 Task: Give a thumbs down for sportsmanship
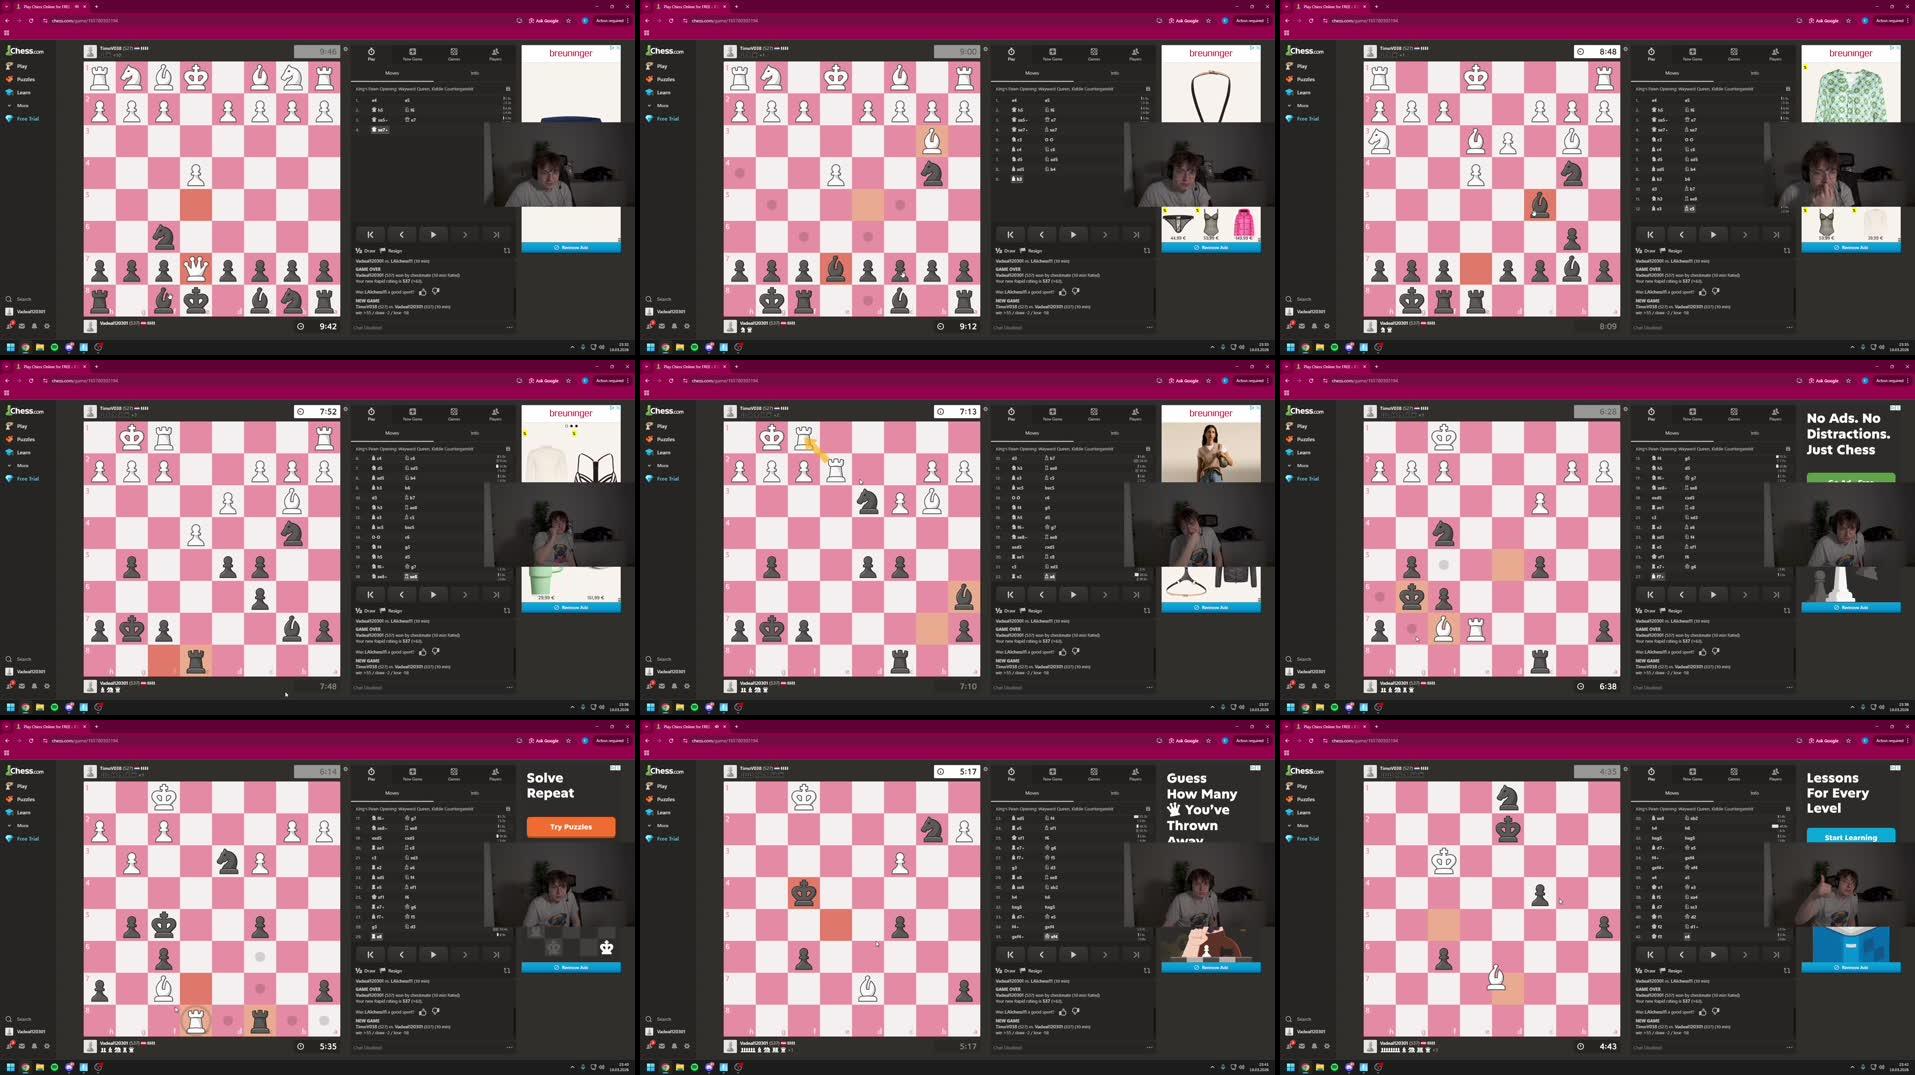tap(437, 292)
